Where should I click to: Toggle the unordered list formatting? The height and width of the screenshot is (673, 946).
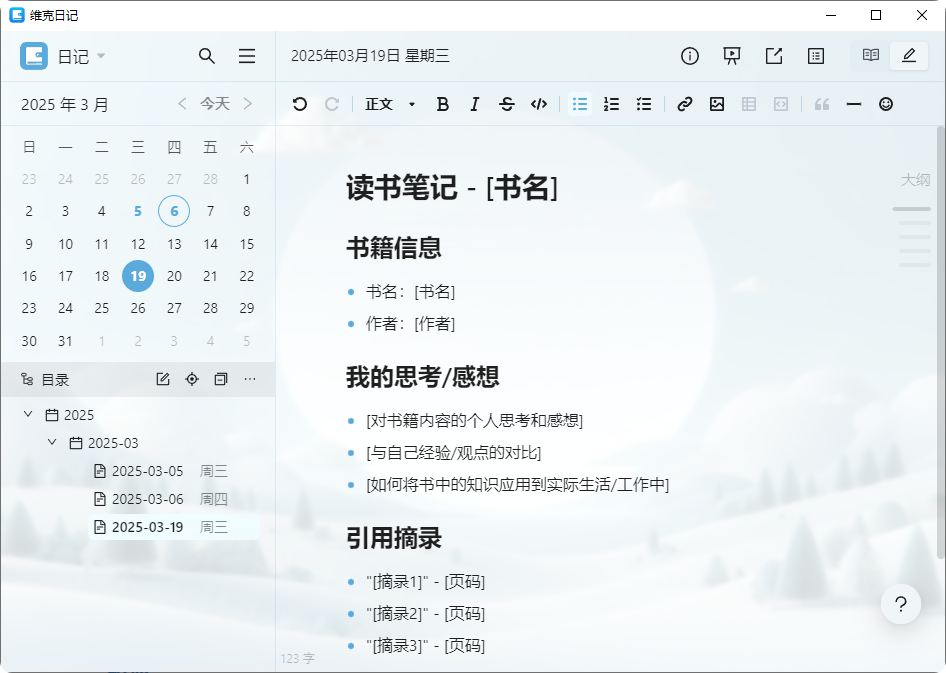[x=579, y=103]
